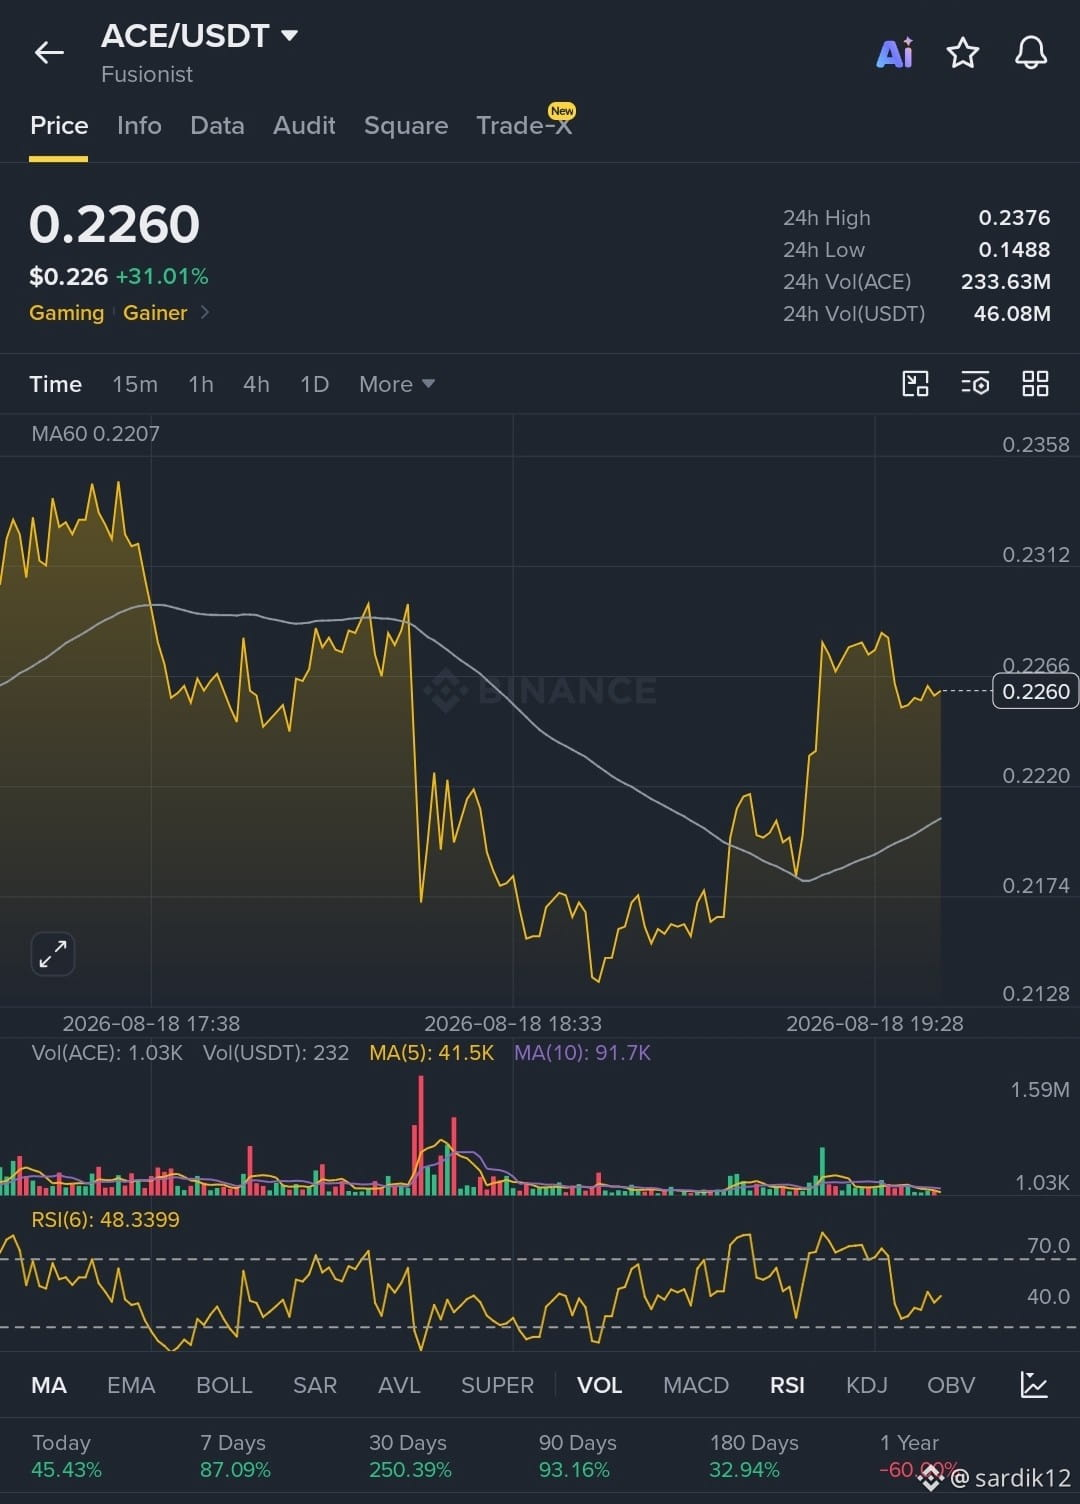
Task: Go back using the left arrow
Action: point(49,53)
